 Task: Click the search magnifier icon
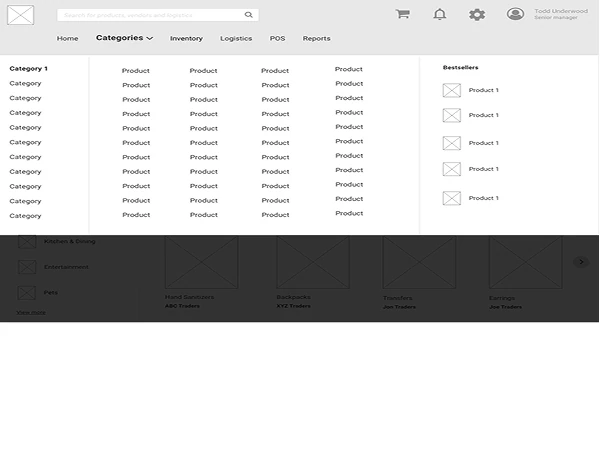coord(249,15)
